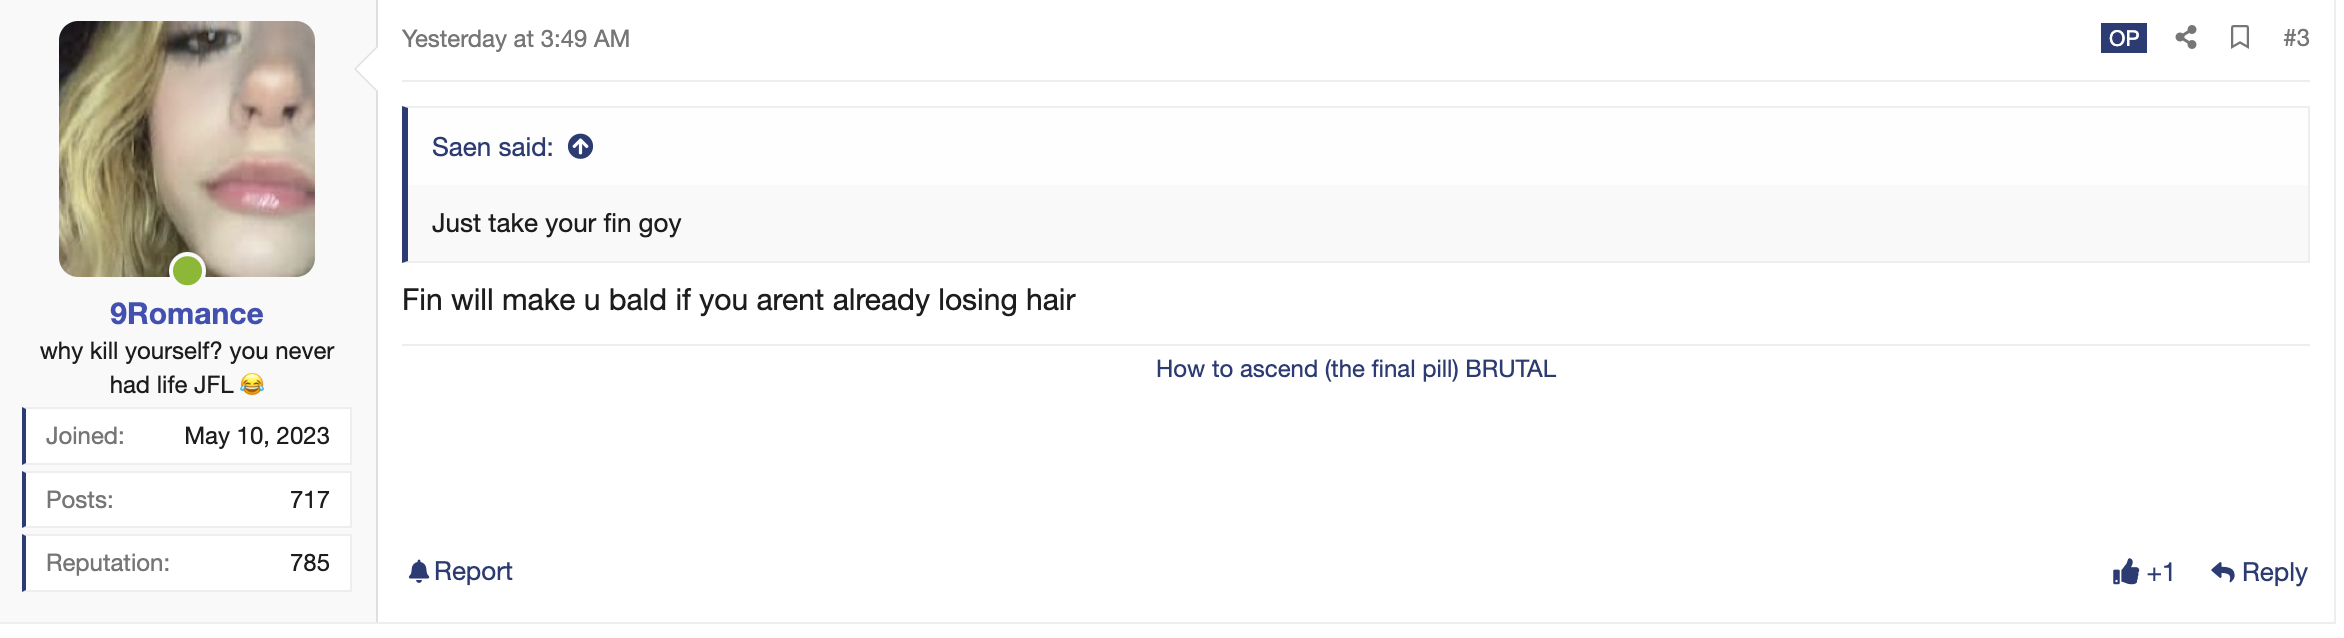This screenshot has height=638, width=2344.
Task: Click the Posts count 717
Action: [309, 500]
